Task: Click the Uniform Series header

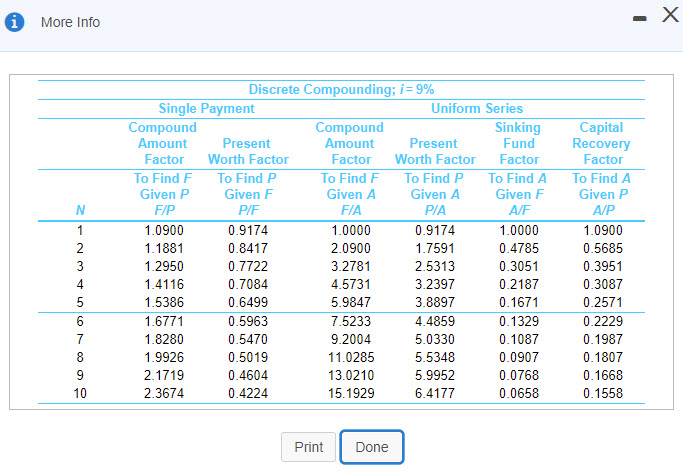Action: (477, 108)
